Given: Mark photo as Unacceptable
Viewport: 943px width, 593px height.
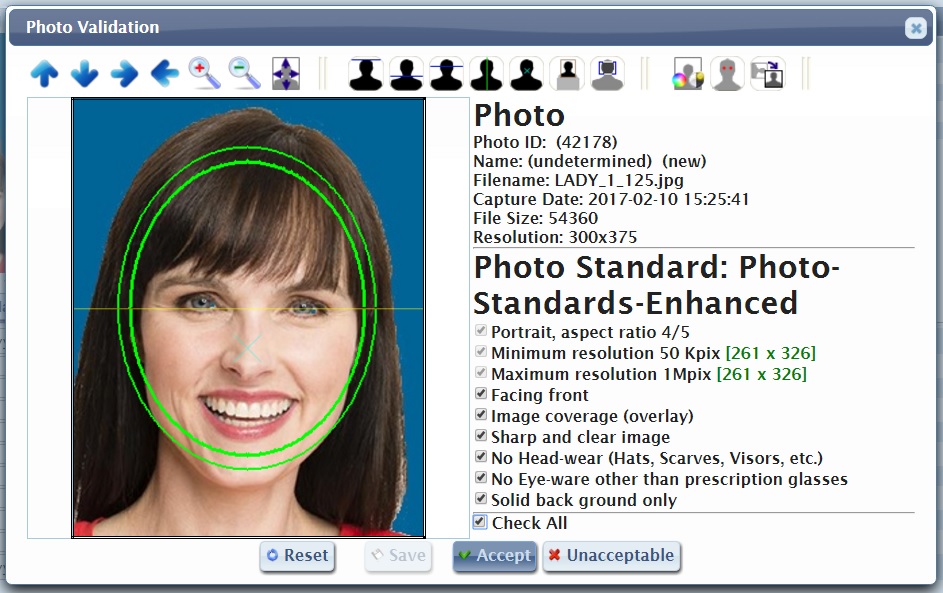Looking at the screenshot, I should [612, 556].
